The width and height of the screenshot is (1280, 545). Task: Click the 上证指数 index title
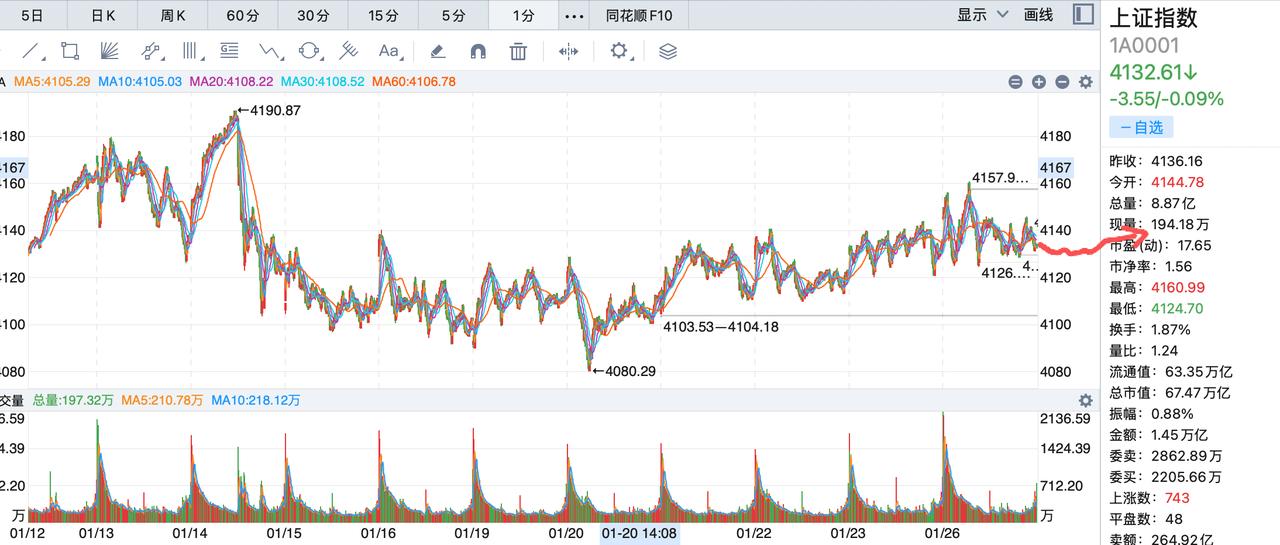1153,17
